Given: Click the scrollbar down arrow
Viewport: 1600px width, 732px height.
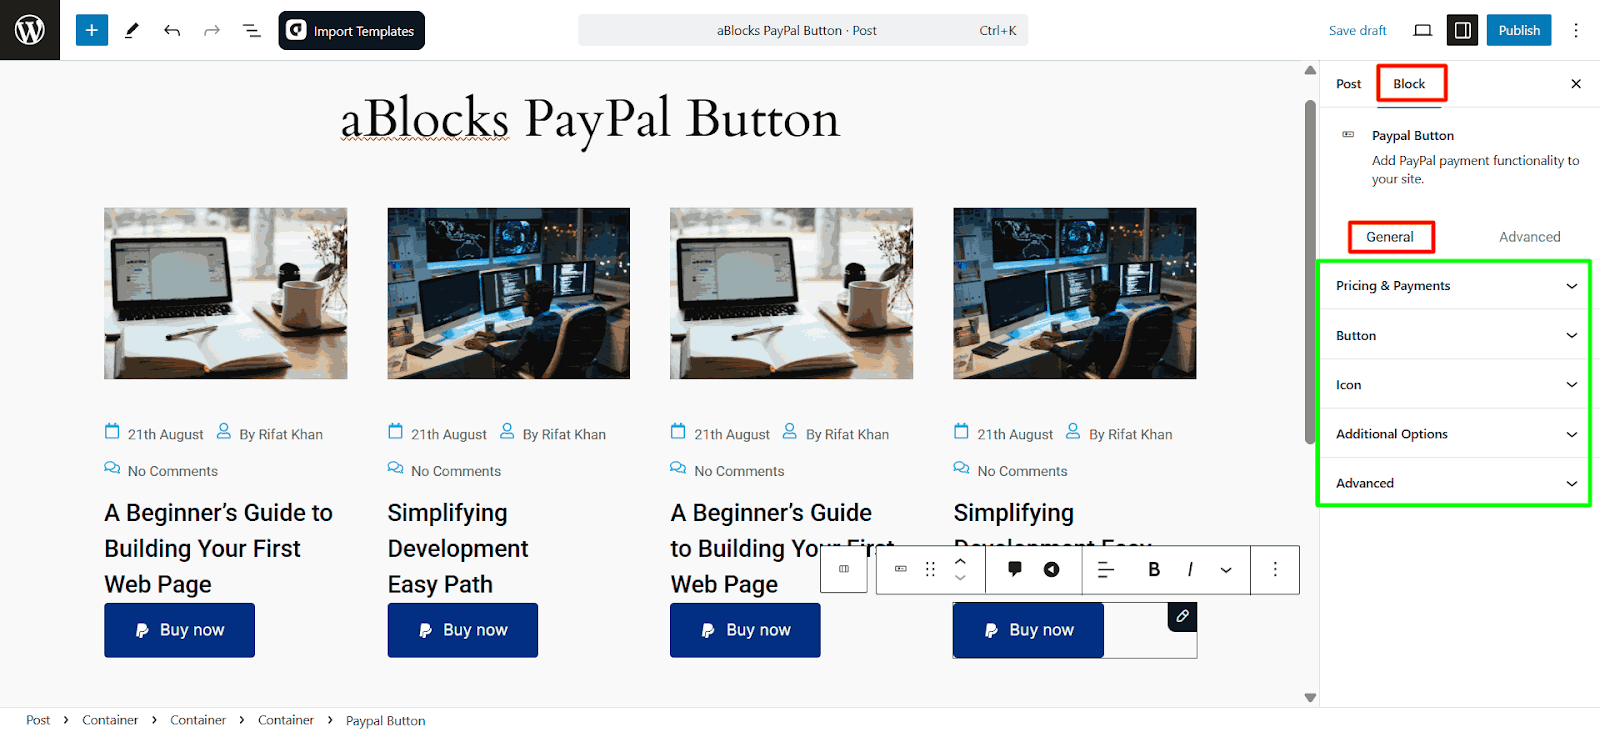Looking at the screenshot, I should (1310, 698).
